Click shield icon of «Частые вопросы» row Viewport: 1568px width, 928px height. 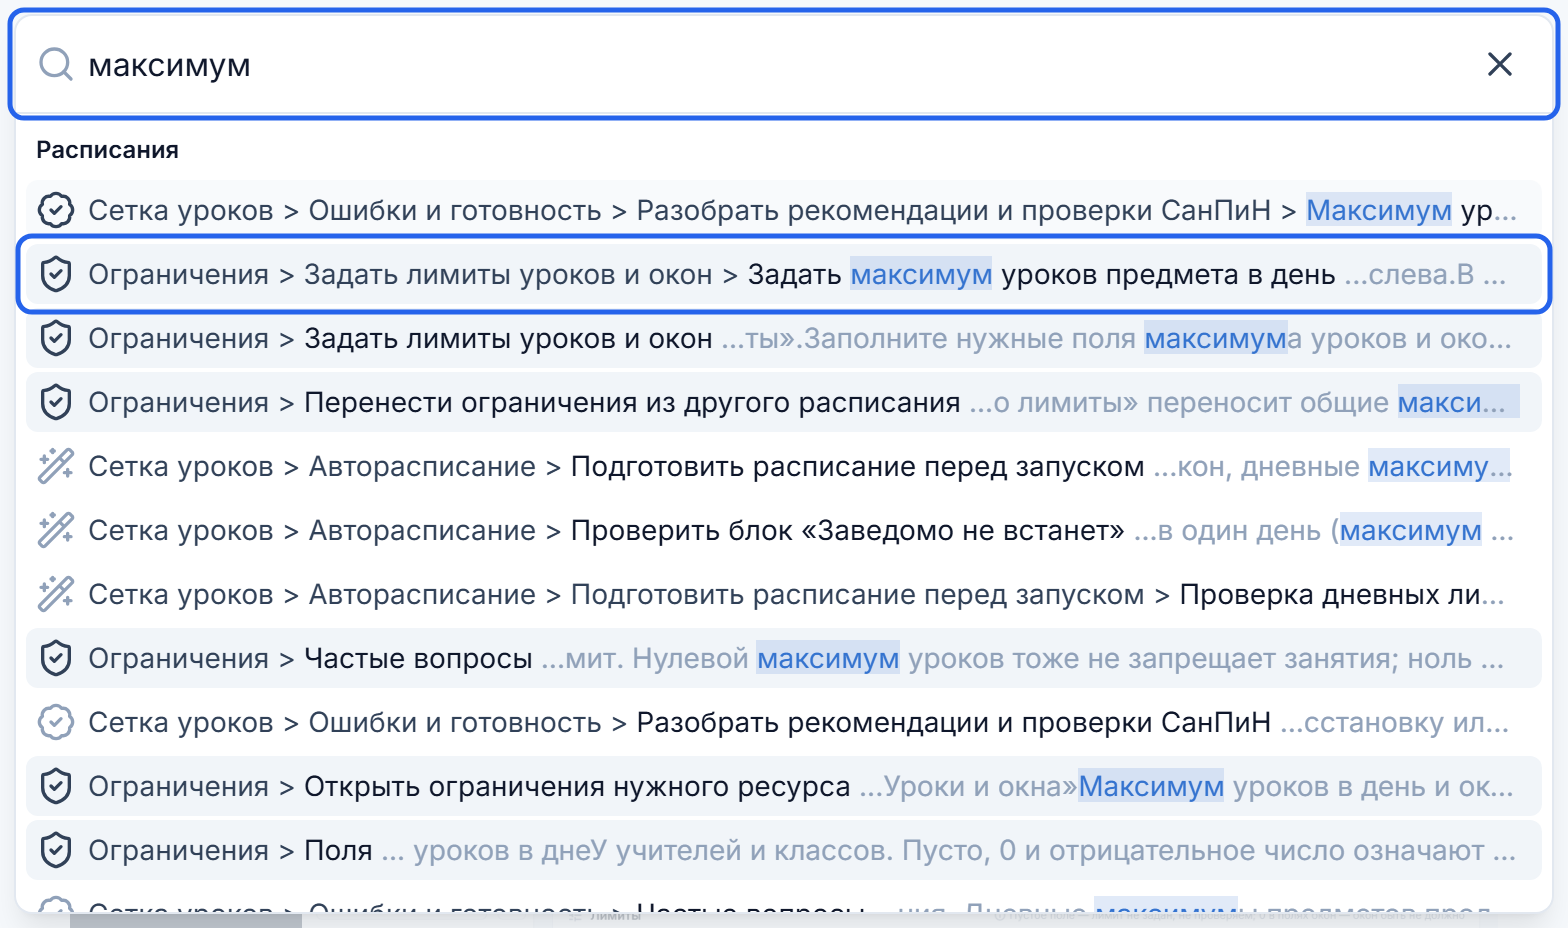coord(56,658)
